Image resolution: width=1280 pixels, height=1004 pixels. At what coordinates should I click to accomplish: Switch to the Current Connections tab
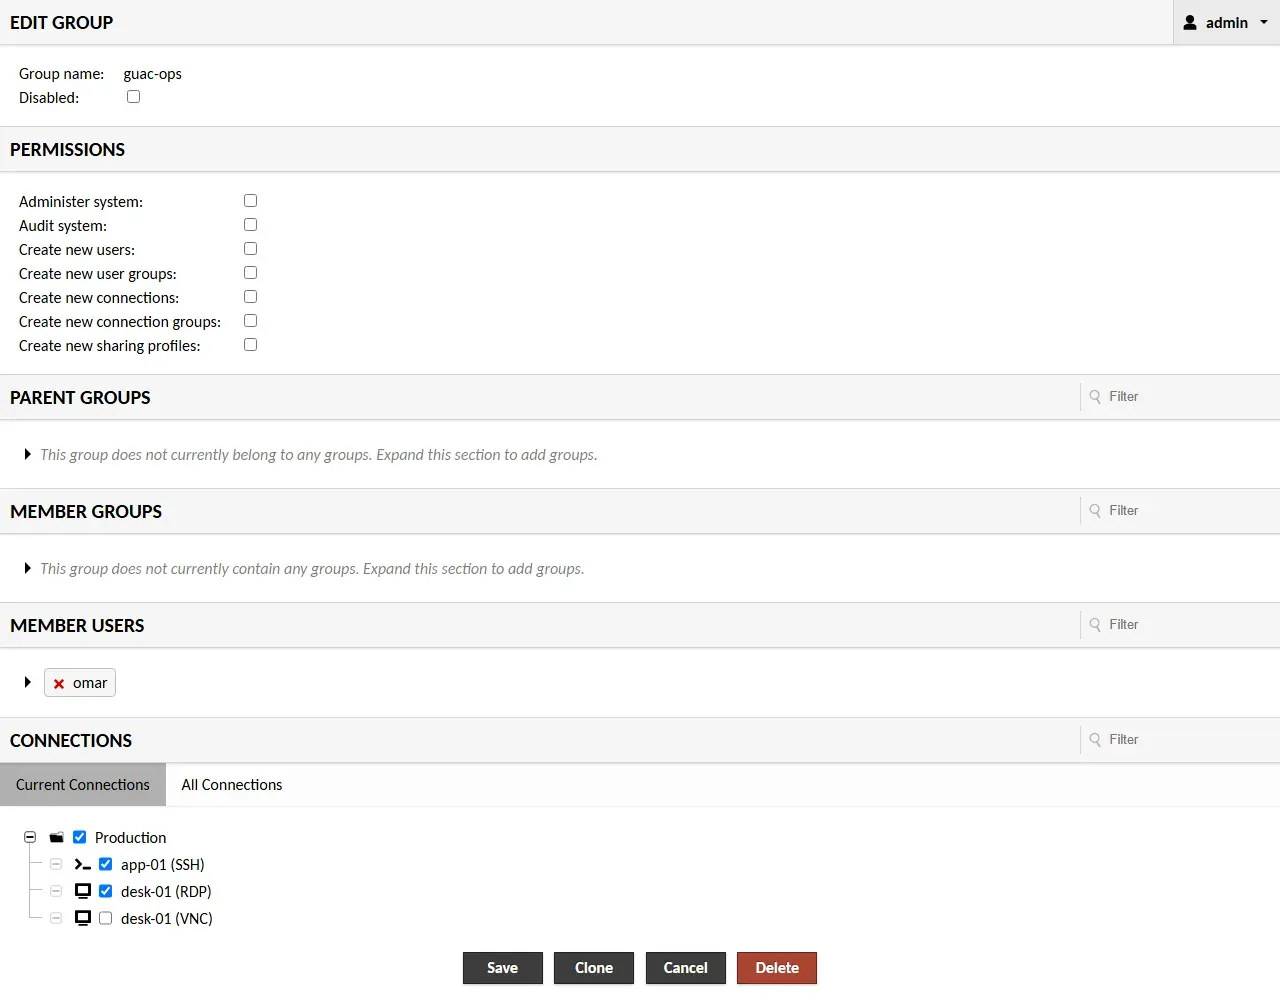[x=83, y=785]
